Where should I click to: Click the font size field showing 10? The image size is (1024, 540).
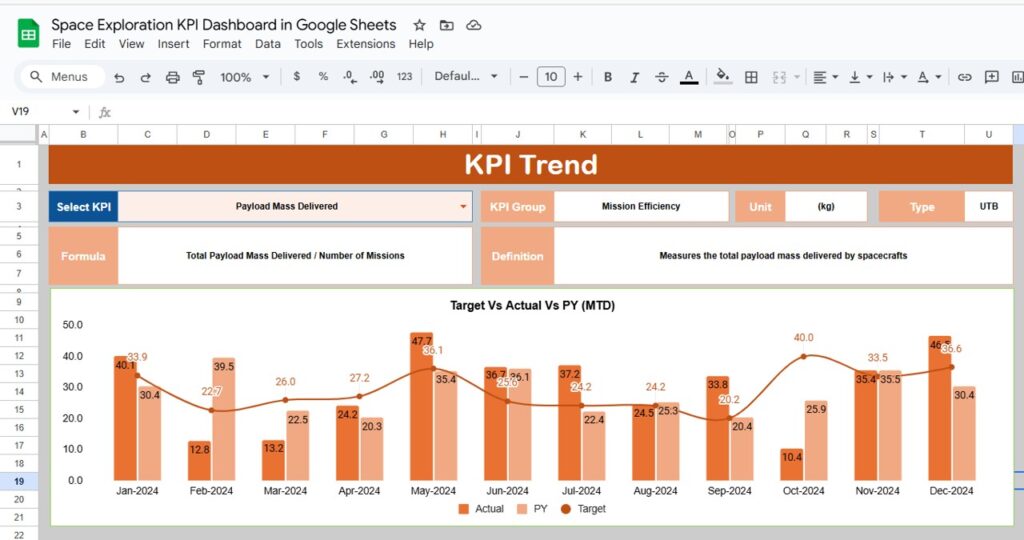(x=551, y=76)
